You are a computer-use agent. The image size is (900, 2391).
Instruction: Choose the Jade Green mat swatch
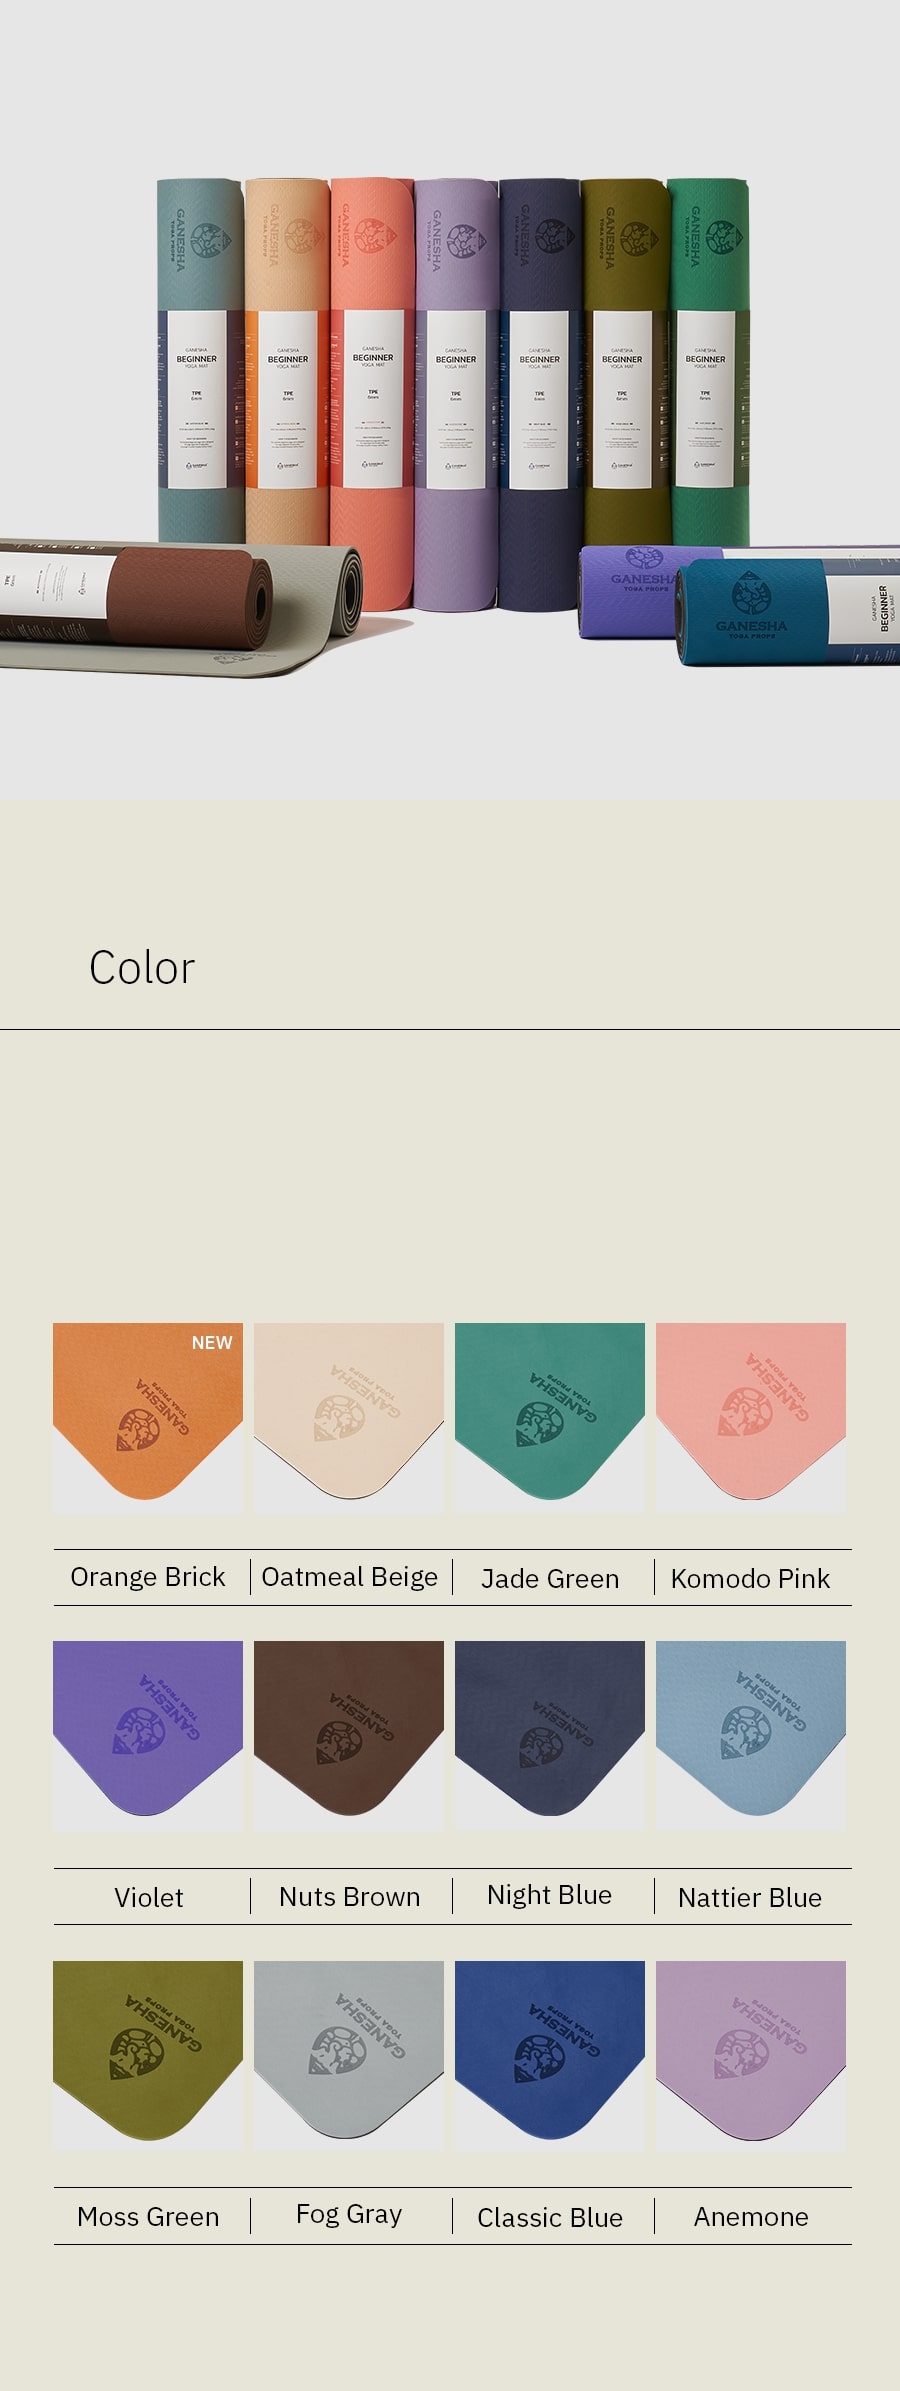(x=550, y=1417)
